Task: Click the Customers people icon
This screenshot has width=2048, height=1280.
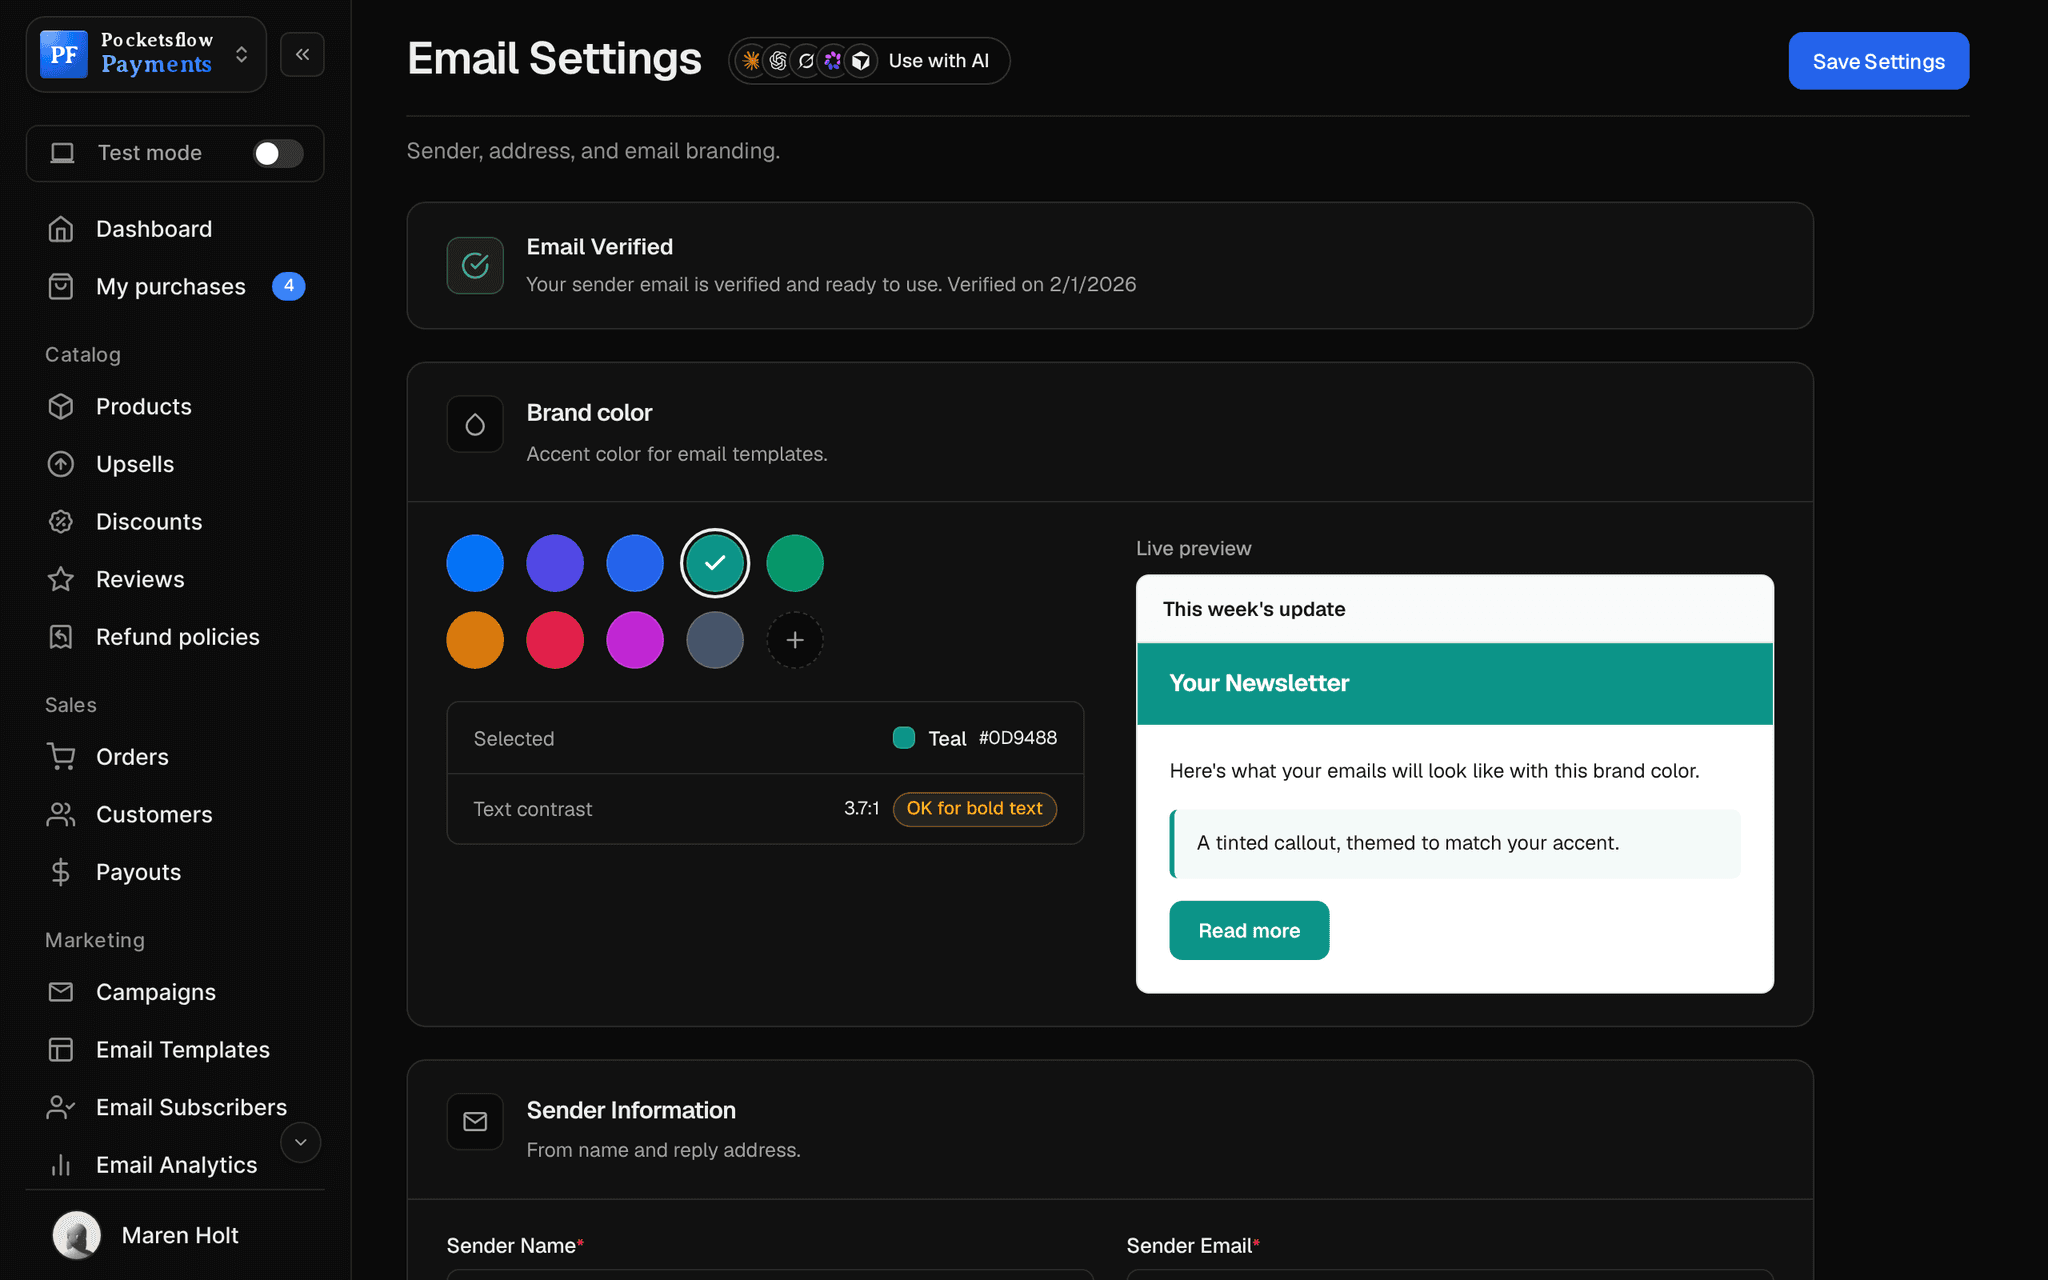Action: pos(61,815)
